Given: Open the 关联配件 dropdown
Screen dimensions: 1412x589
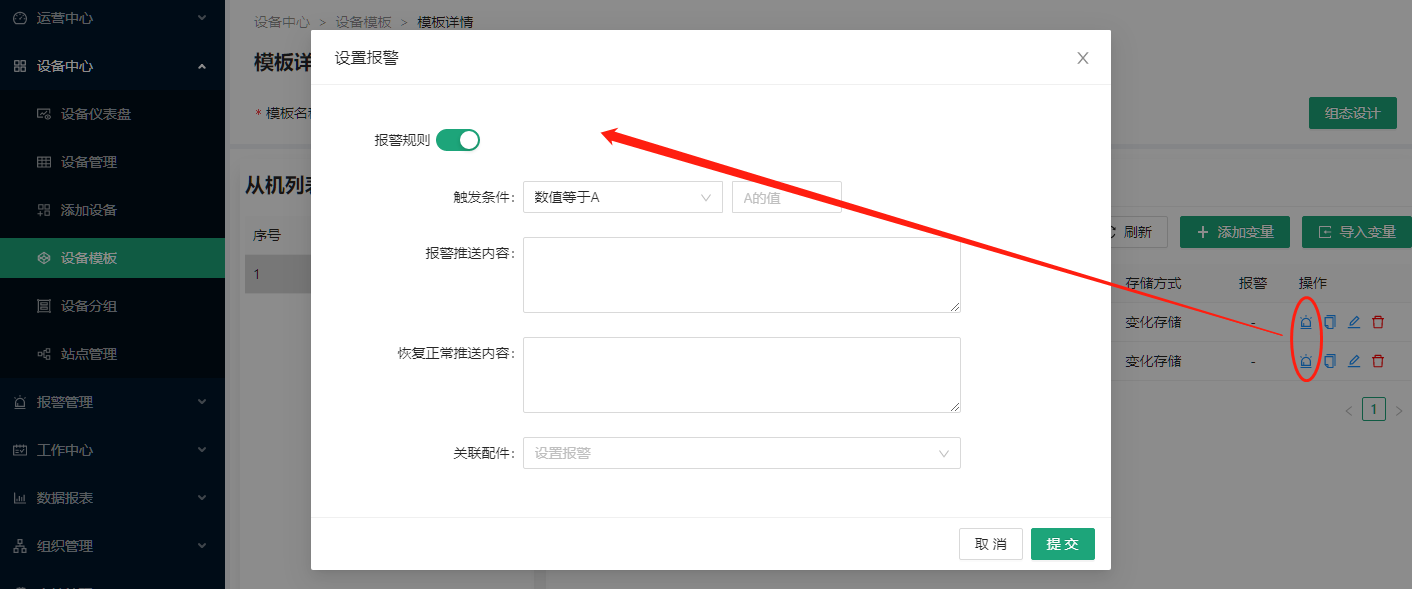Looking at the screenshot, I should tap(741, 453).
